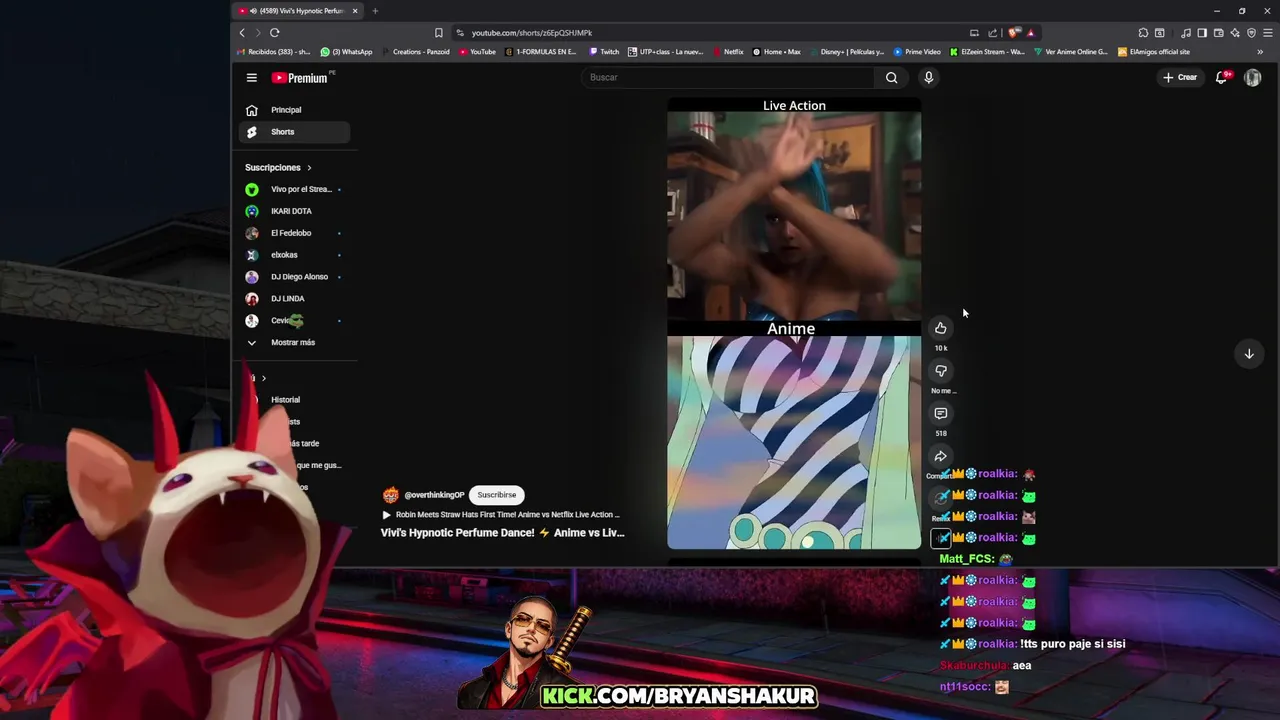Click the browser forward arrow
This screenshot has width=1280, height=720.
pos(257,32)
